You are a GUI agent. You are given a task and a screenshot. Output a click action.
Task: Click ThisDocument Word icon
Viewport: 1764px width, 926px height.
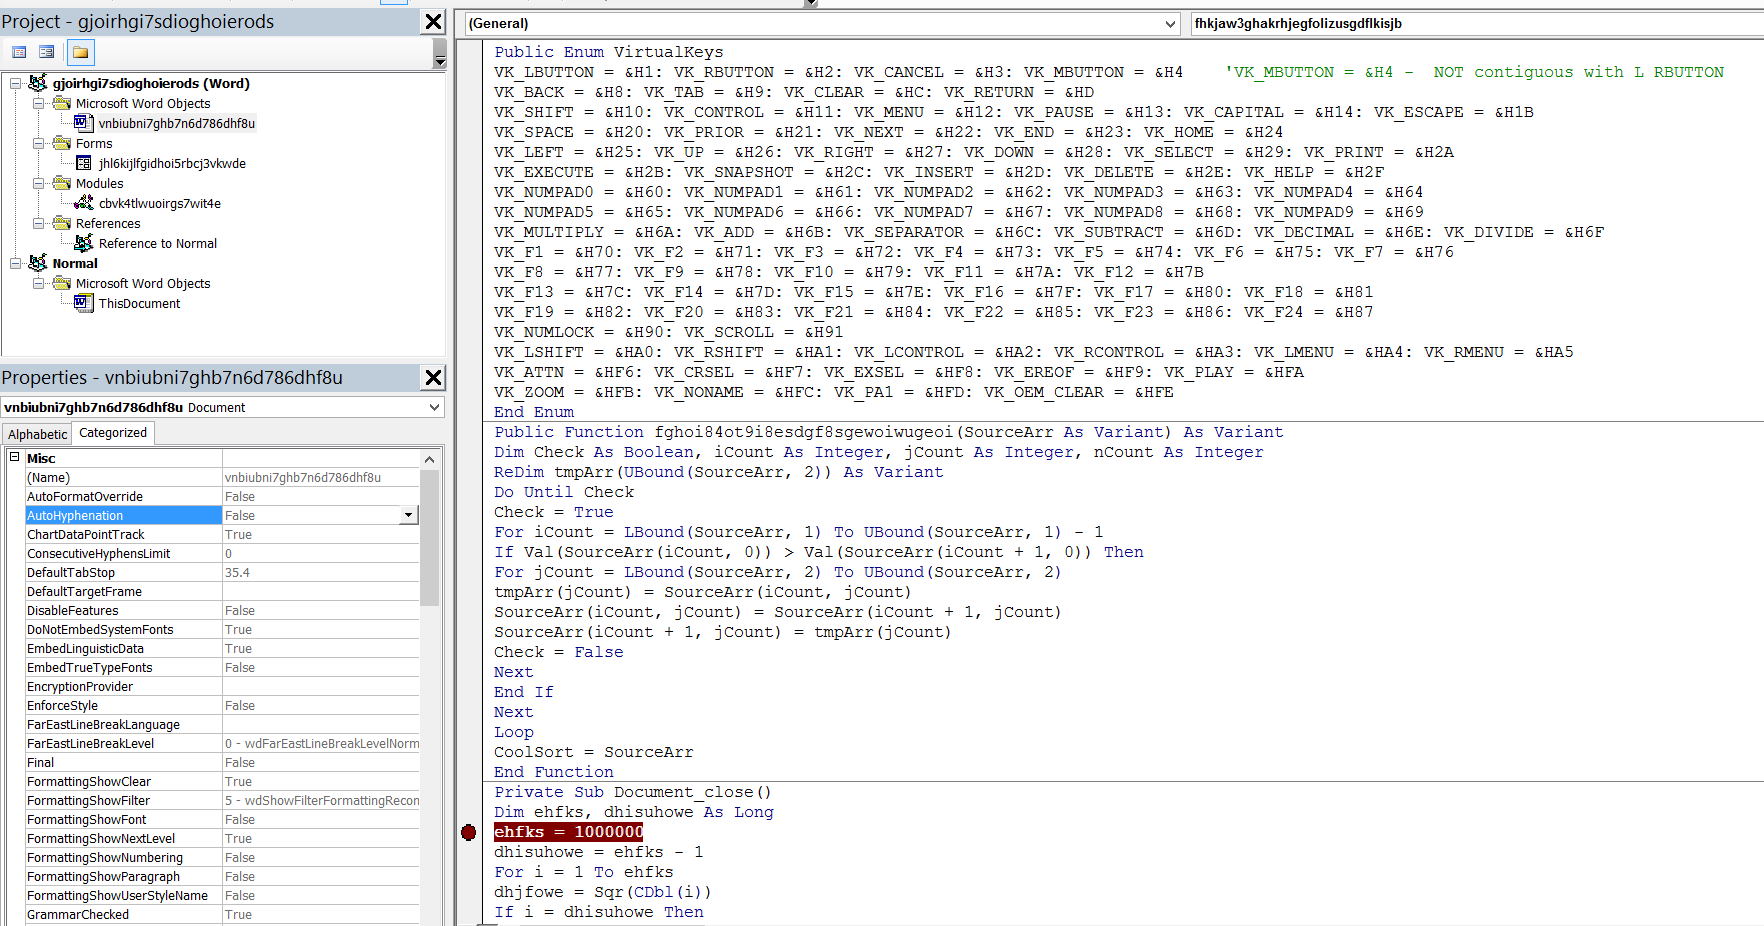(84, 303)
